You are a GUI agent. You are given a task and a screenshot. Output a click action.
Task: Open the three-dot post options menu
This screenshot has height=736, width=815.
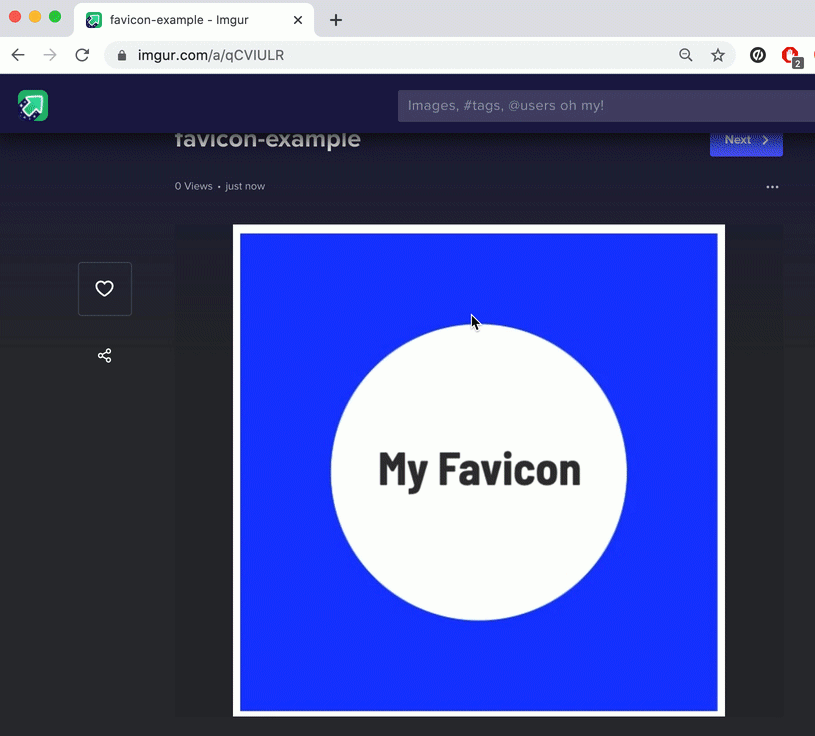pyautogui.click(x=772, y=187)
